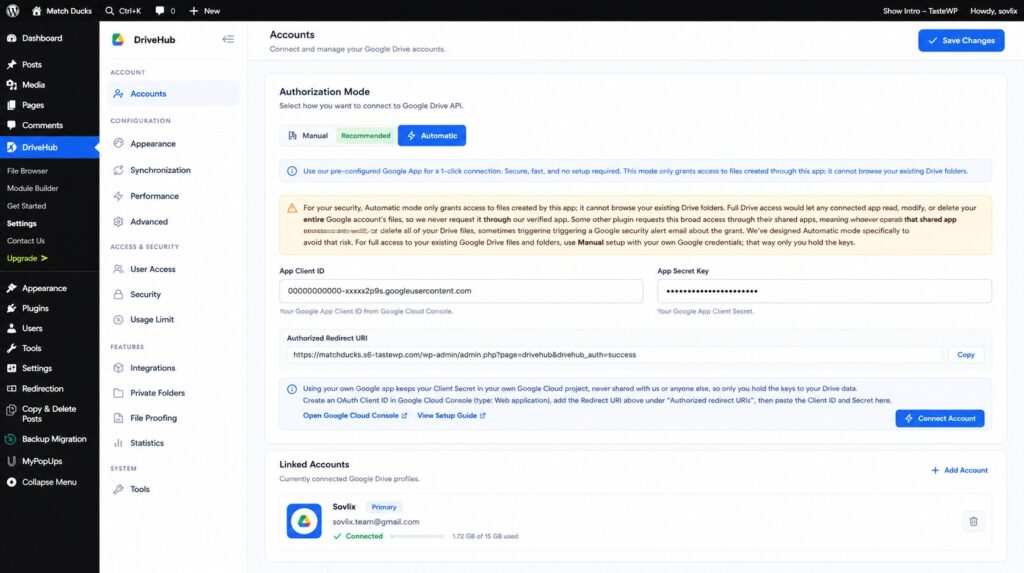
Task: Open Howdy, sovlix user menu
Action: (x=993, y=10)
